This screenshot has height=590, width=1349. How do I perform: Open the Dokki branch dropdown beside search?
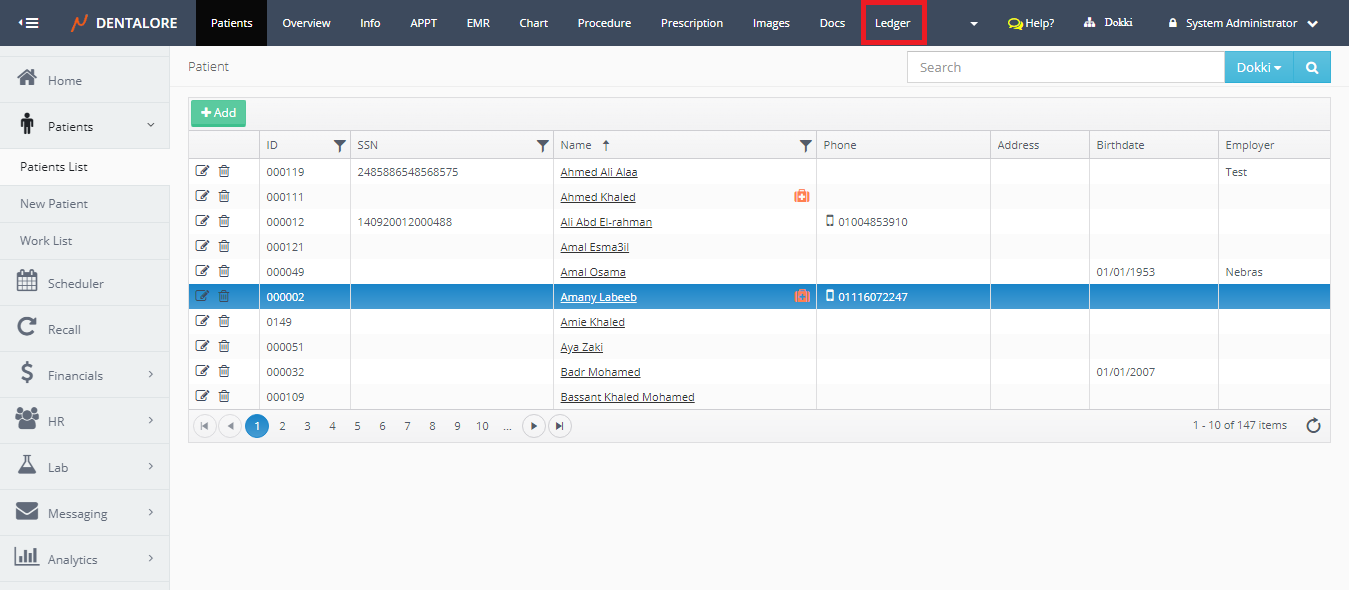1258,67
